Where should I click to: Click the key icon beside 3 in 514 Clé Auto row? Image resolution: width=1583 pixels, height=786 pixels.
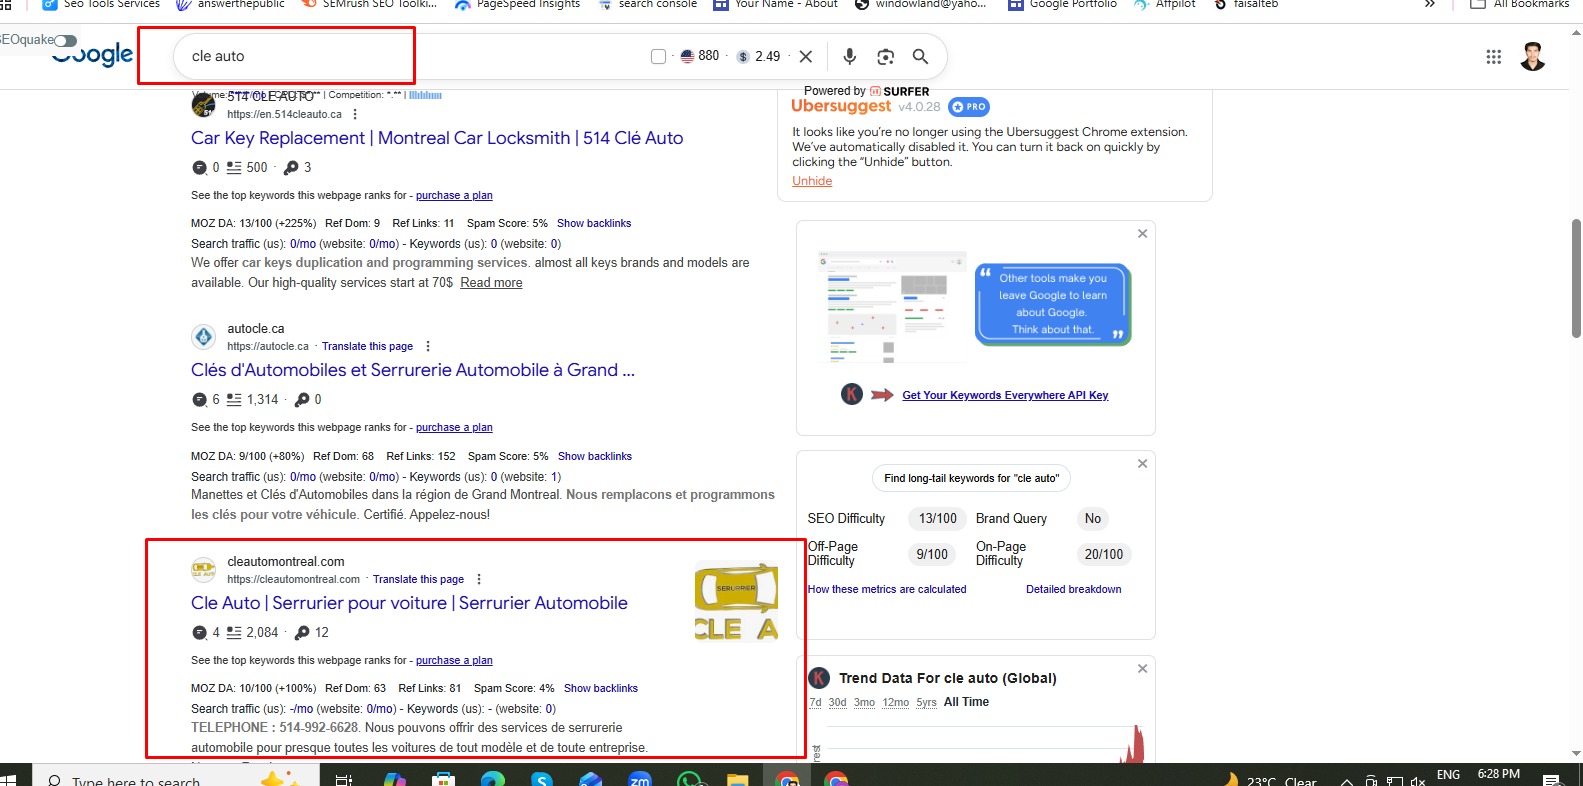[x=291, y=168]
